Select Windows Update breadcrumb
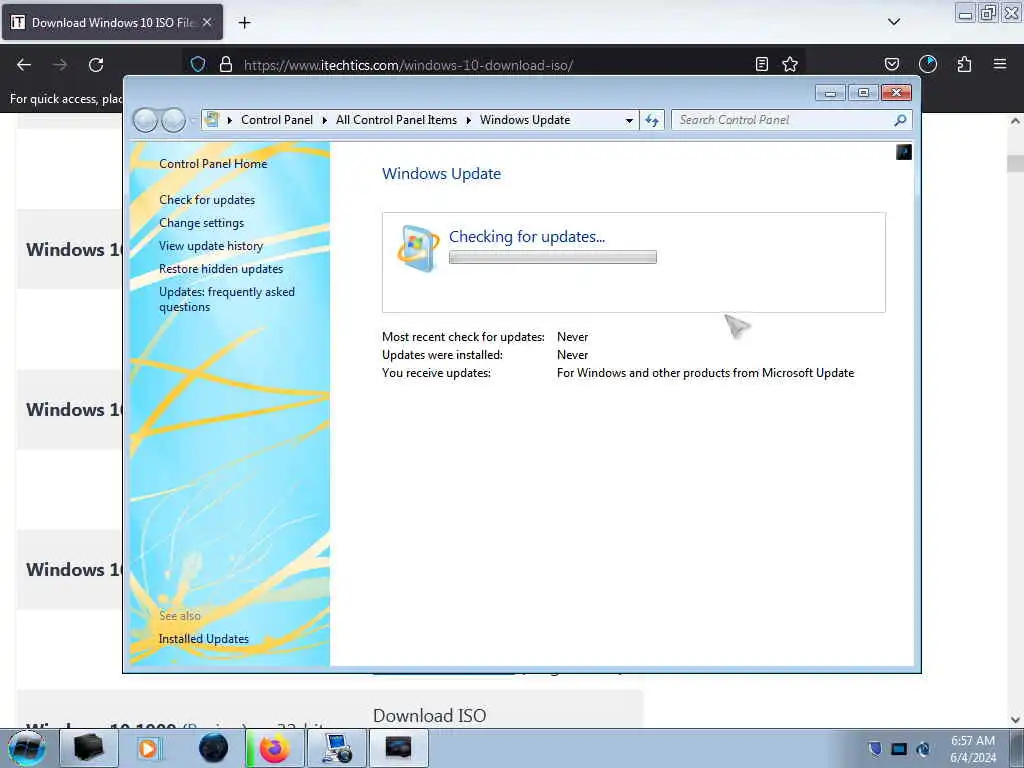This screenshot has width=1024, height=768. point(525,120)
